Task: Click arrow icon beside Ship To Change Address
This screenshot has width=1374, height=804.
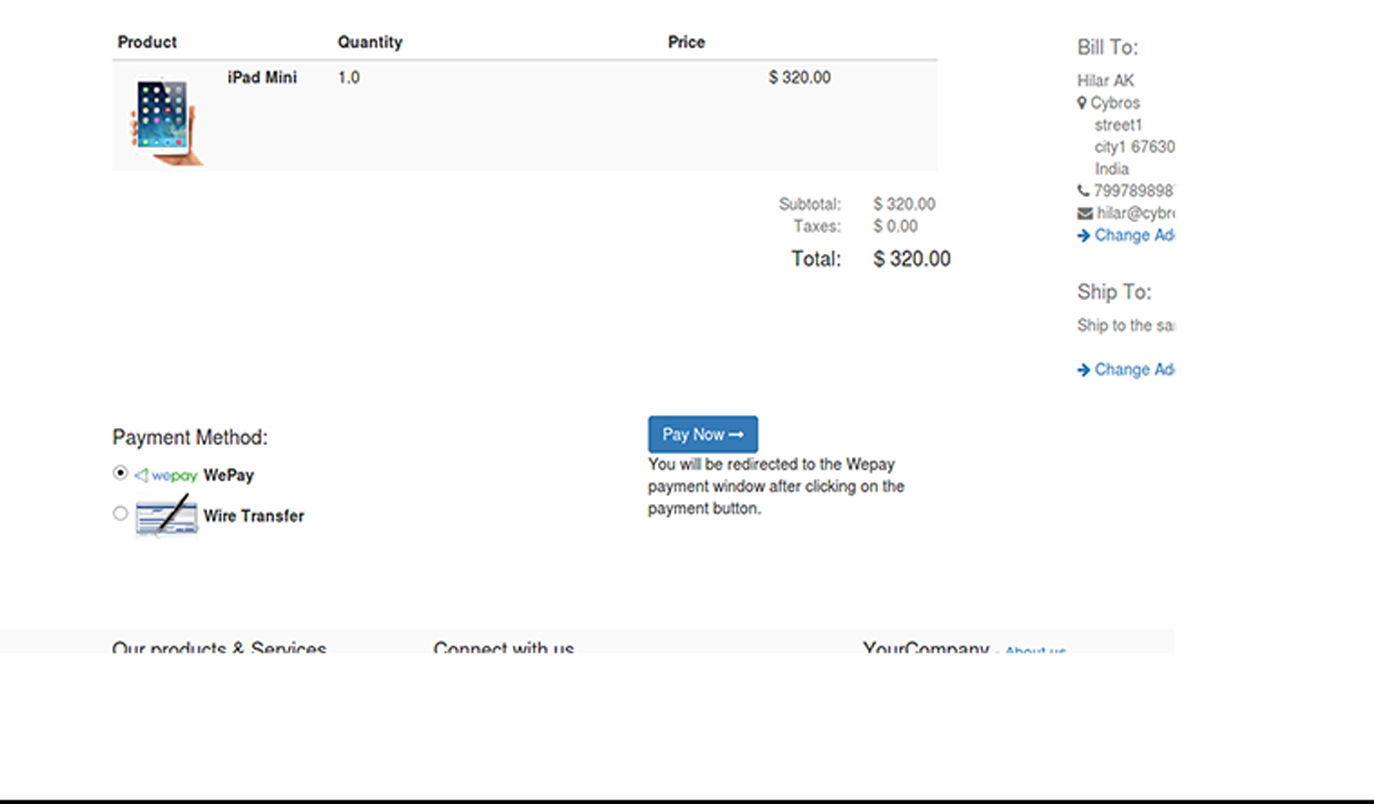Action: pyautogui.click(x=1083, y=370)
